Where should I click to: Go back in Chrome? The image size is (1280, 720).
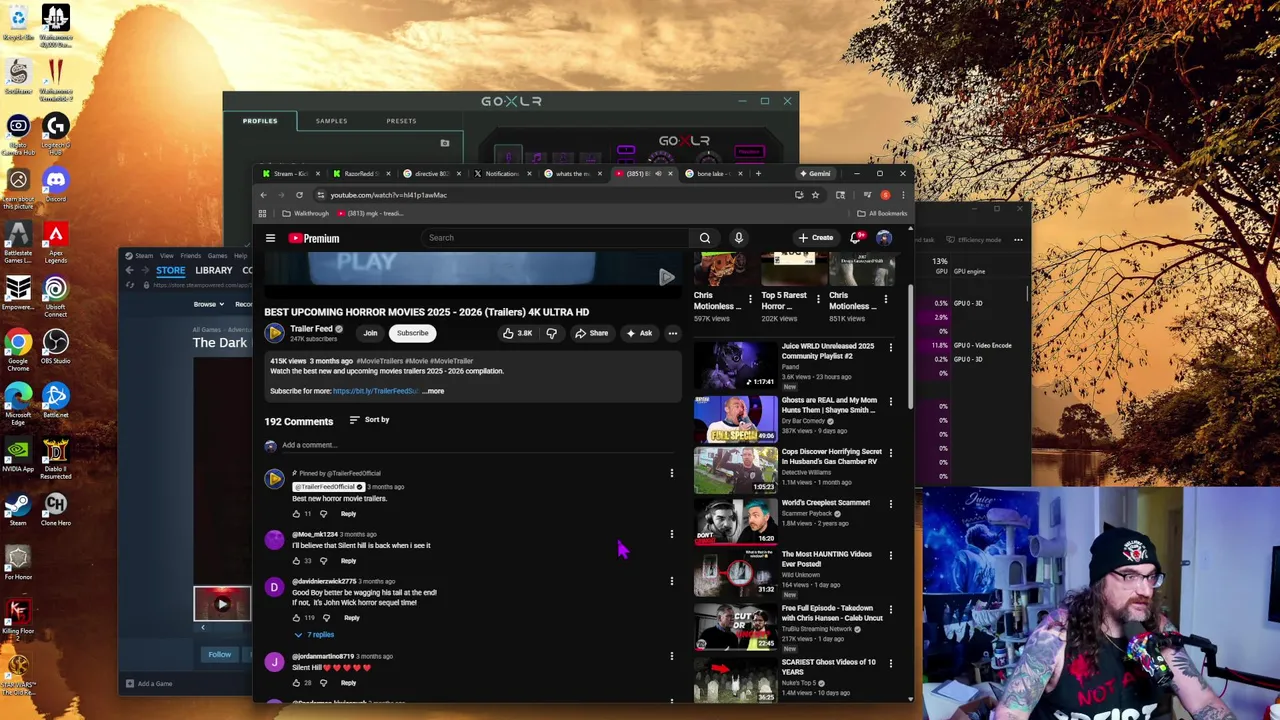(263, 195)
